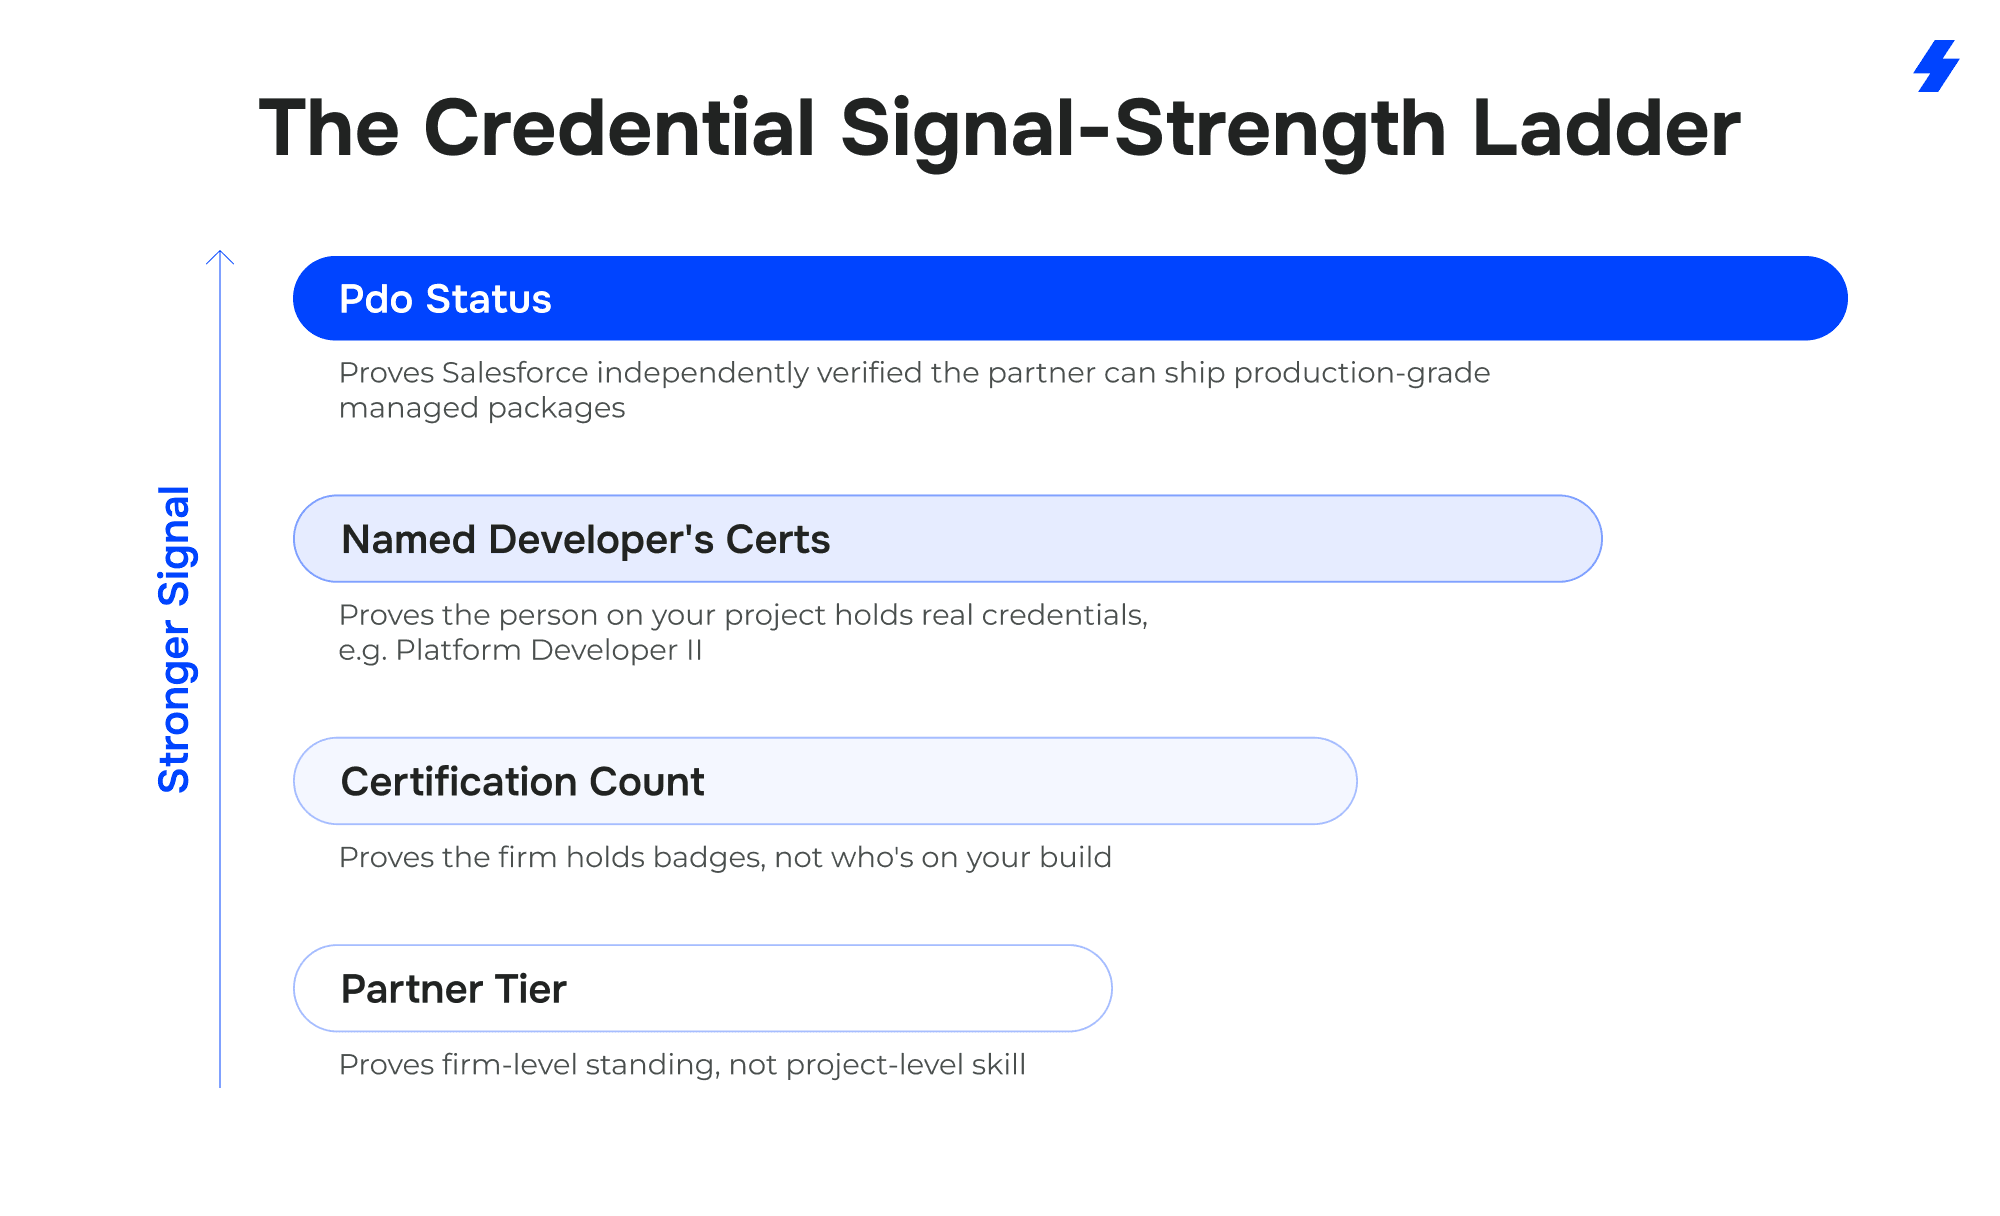The width and height of the screenshot is (2000, 1216).
Task: Choose the Partner Tier bar
Action: pyautogui.click(x=702, y=988)
